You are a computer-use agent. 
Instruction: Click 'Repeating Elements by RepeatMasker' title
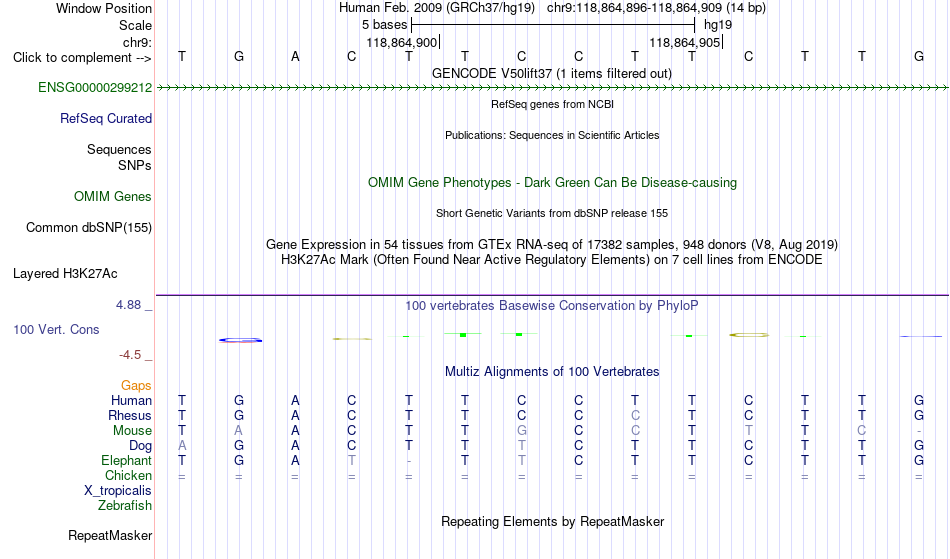pyautogui.click(x=553, y=522)
